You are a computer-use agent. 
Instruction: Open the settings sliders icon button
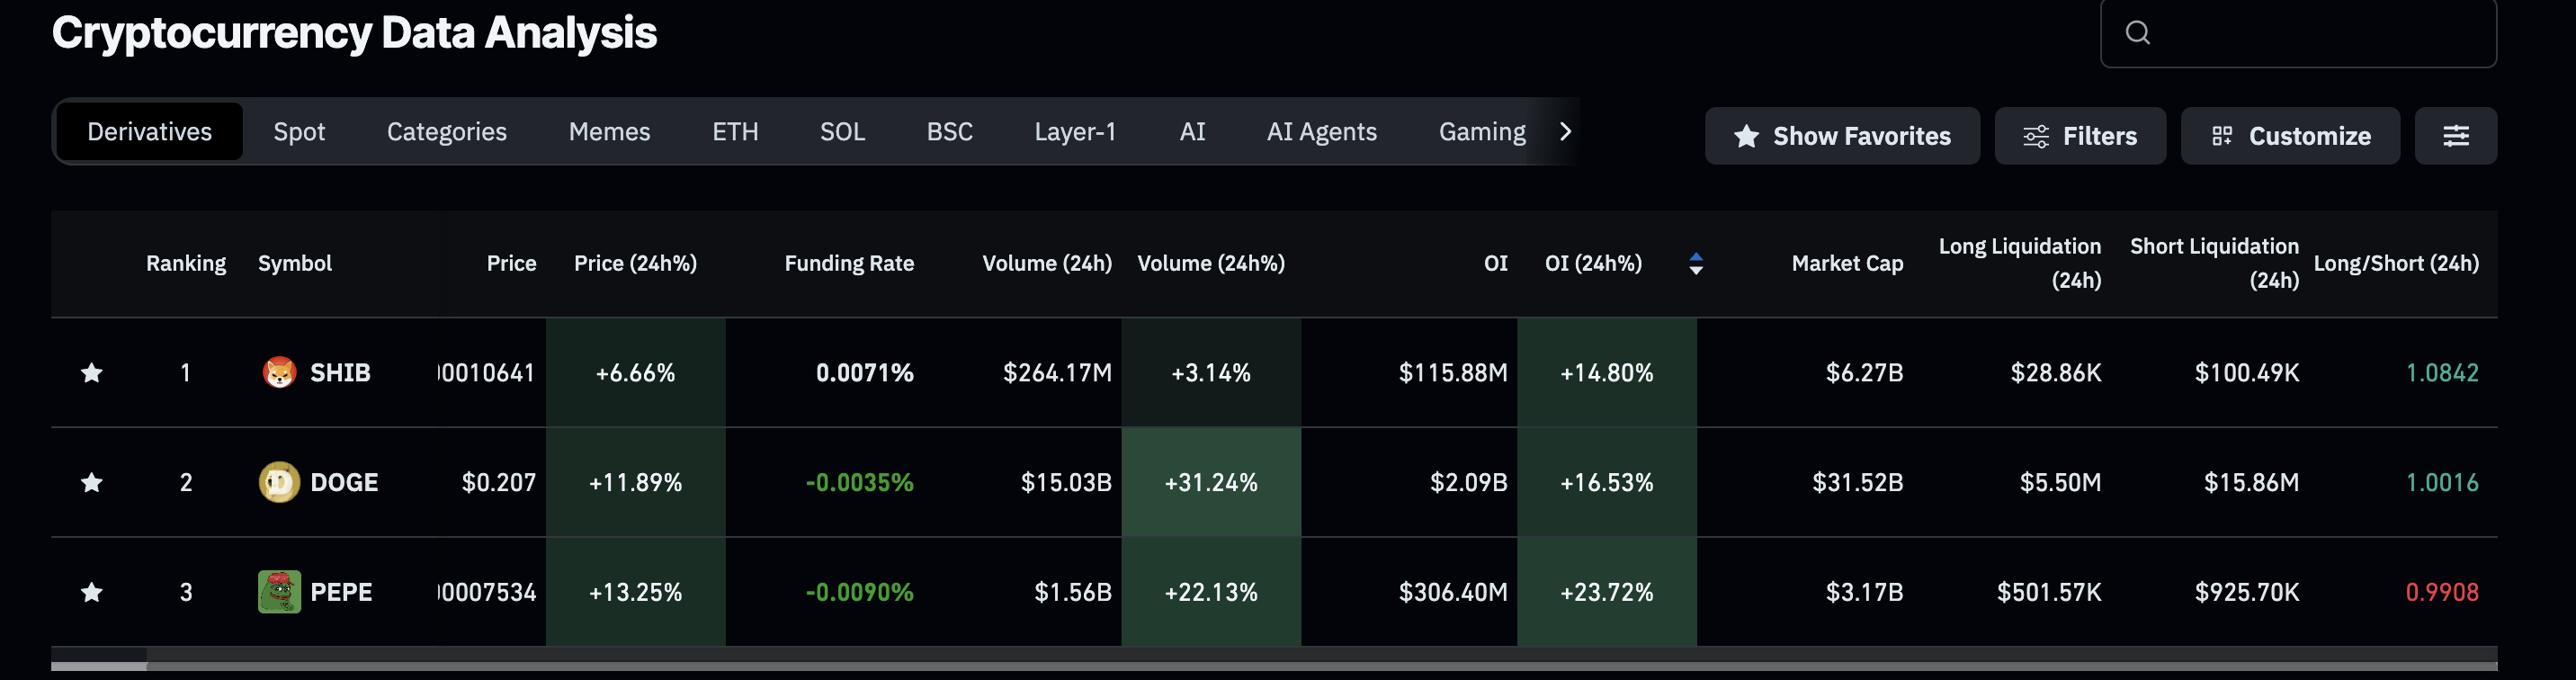pyautogui.click(x=2455, y=136)
